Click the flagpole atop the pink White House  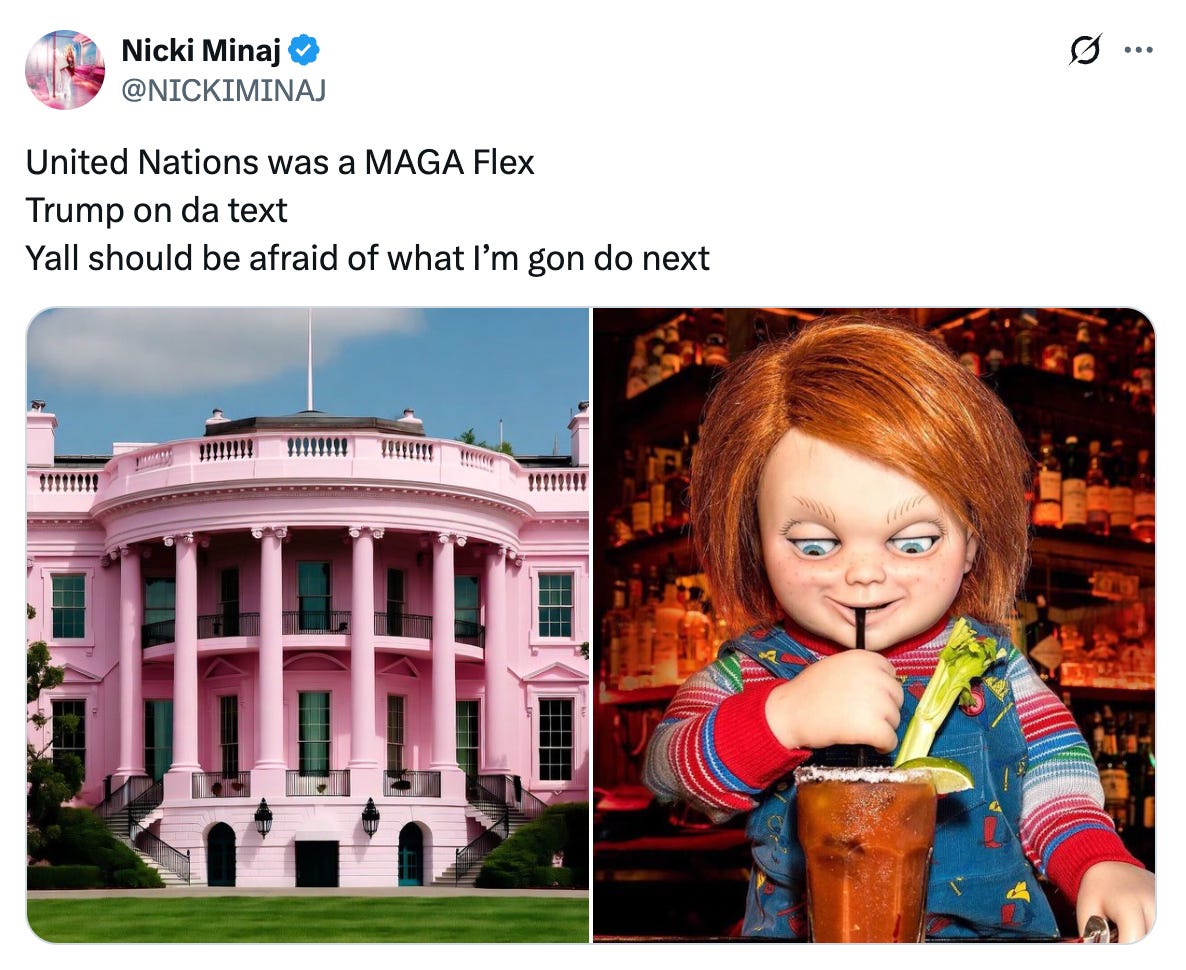(x=309, y=359)
